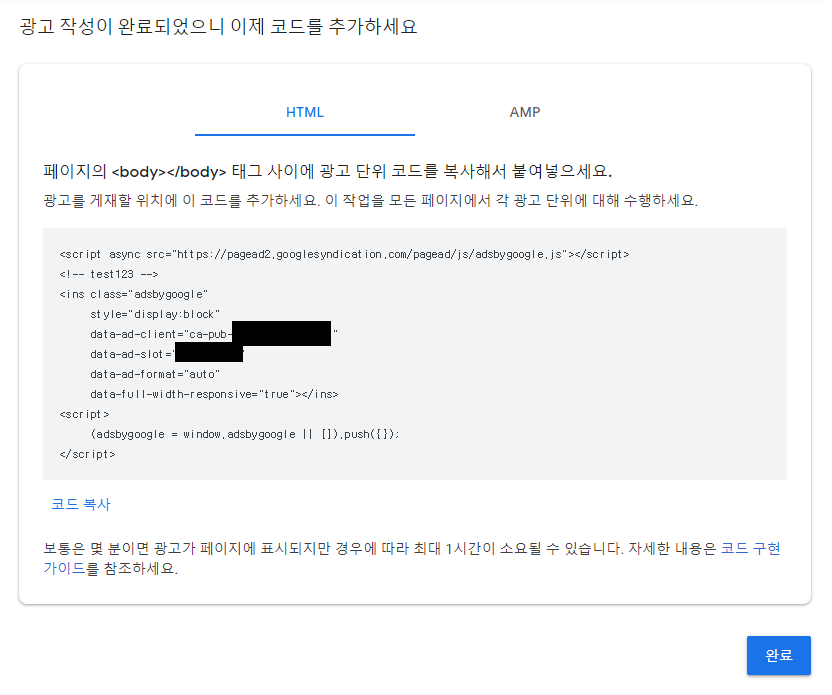
Task: Switch to the HTML tab
Action: (305, 112)
